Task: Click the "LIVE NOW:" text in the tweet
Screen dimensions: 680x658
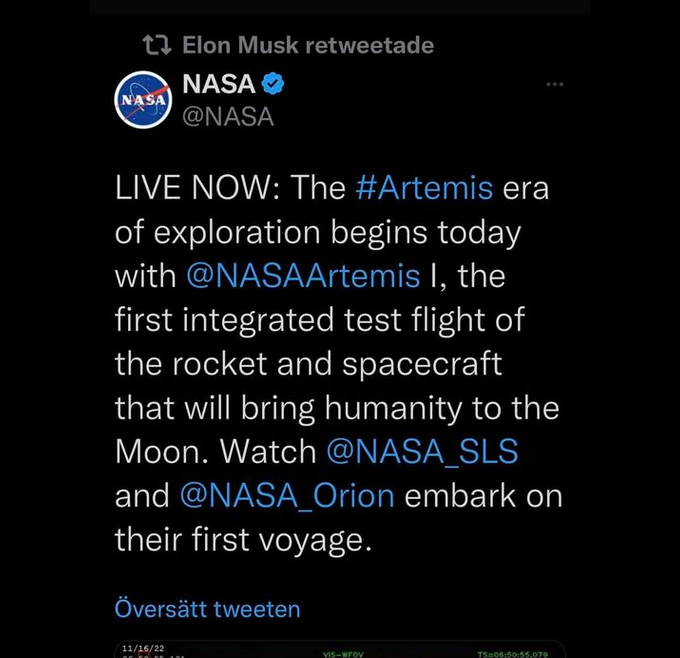Action: 197,188
